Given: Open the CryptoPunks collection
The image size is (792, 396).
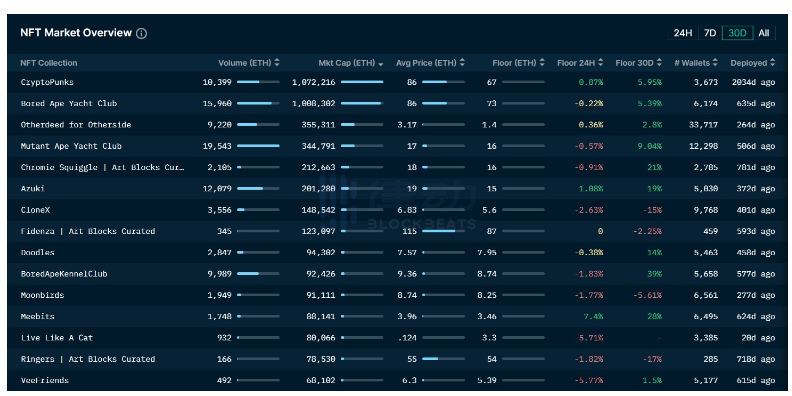Looking at the screenshot, I should 47,82.
